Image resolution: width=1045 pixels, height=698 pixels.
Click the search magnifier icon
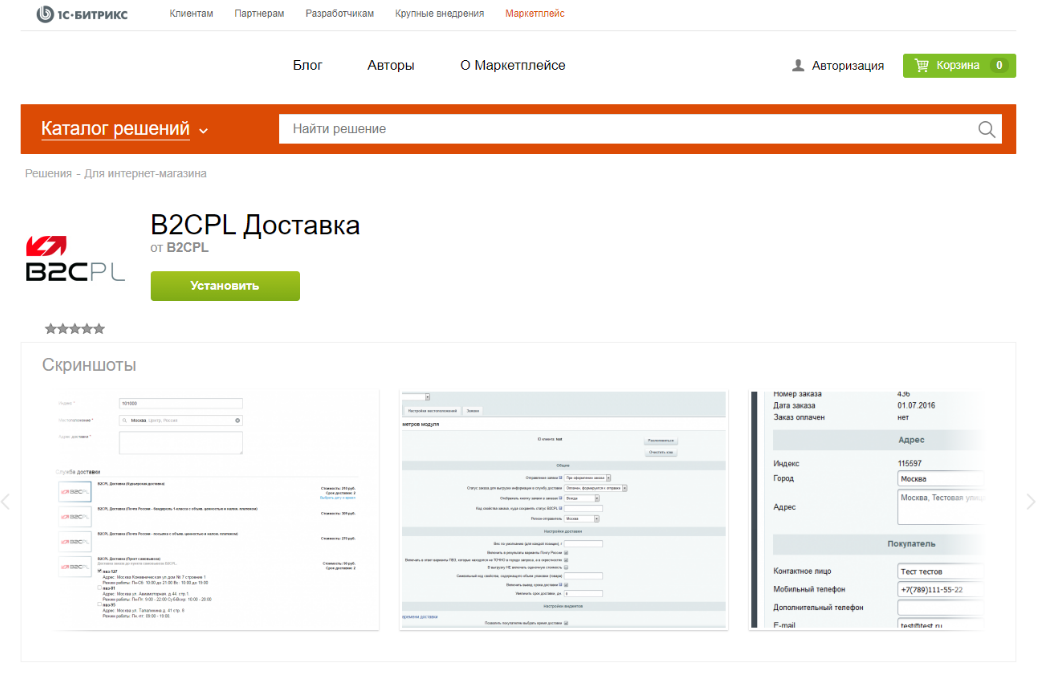(x=986, y=129)
